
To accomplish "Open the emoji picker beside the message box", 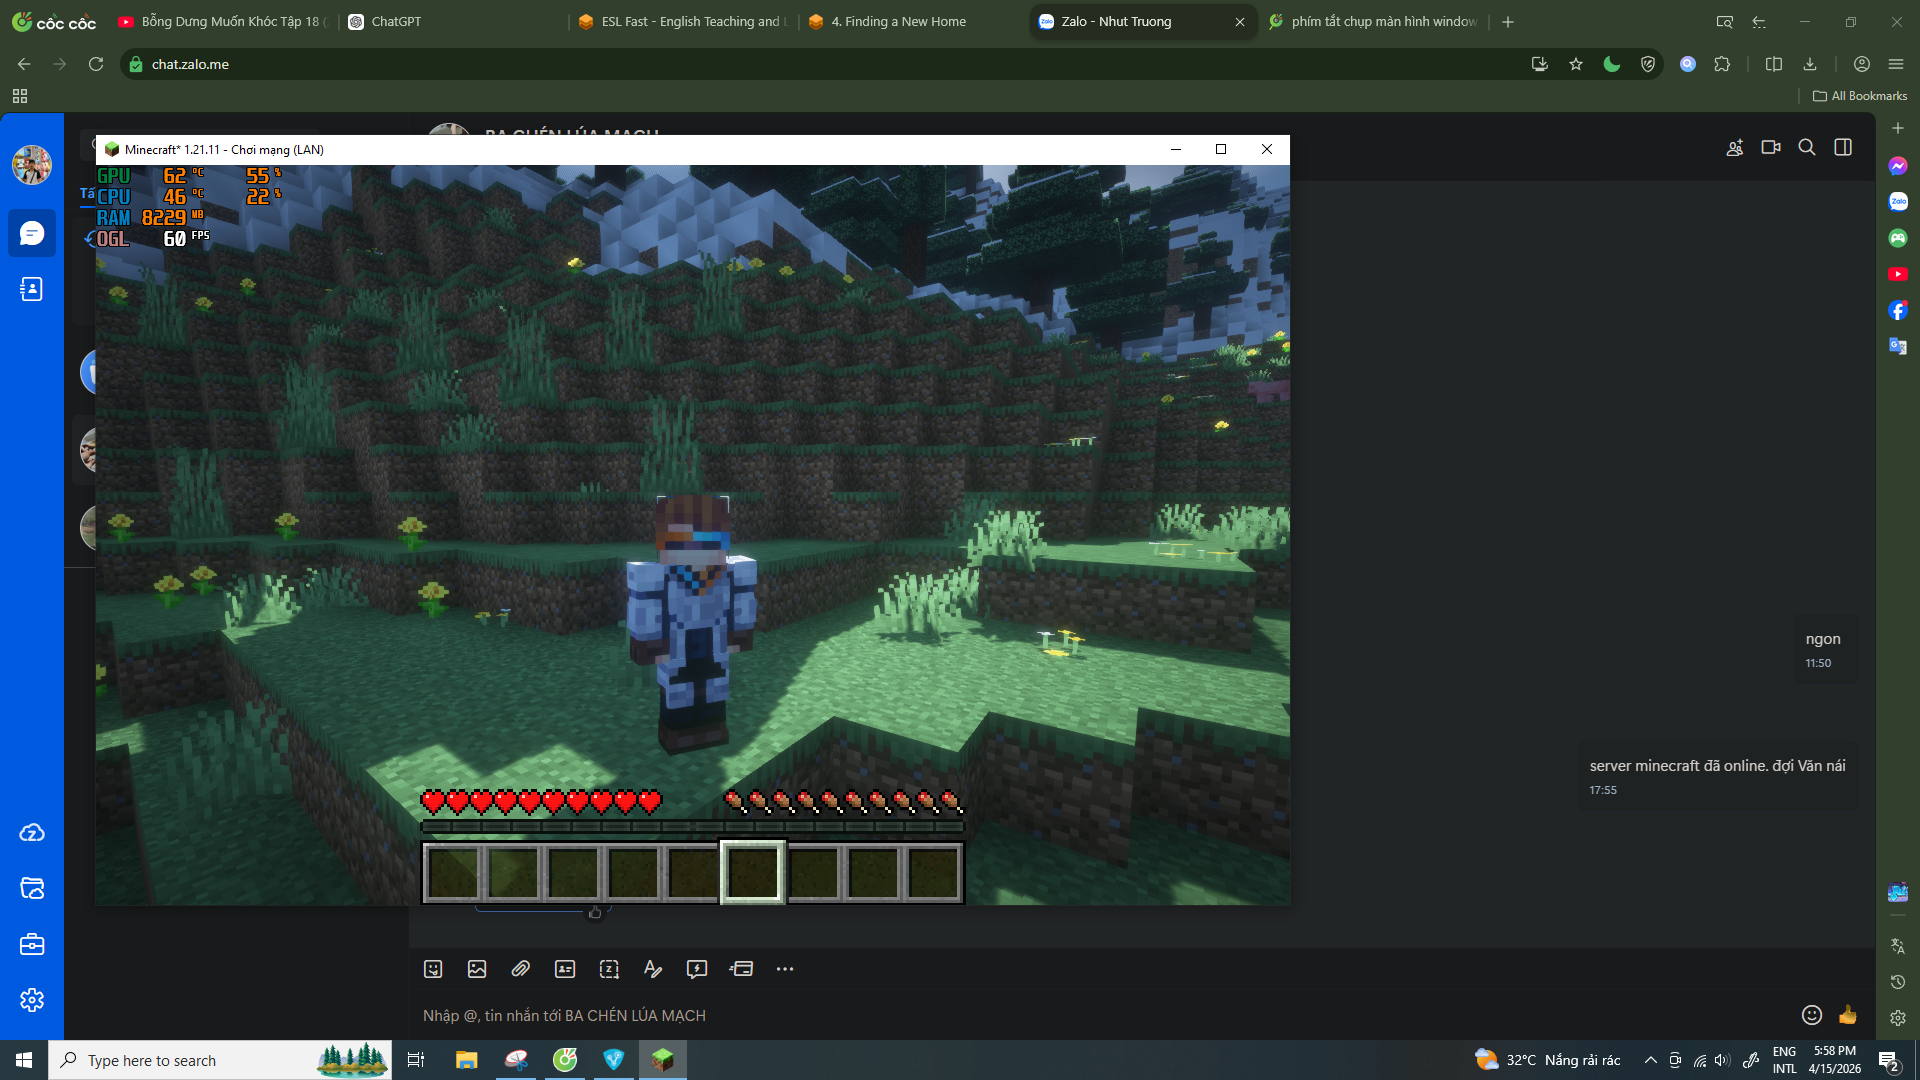I will click(1812, 1015).
